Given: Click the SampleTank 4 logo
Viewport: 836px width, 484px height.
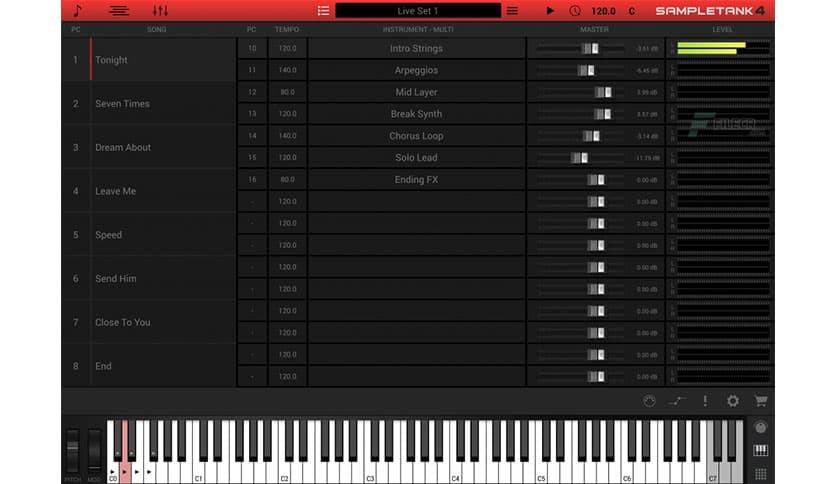Looking at the screenshot, I should pos(710,11).
